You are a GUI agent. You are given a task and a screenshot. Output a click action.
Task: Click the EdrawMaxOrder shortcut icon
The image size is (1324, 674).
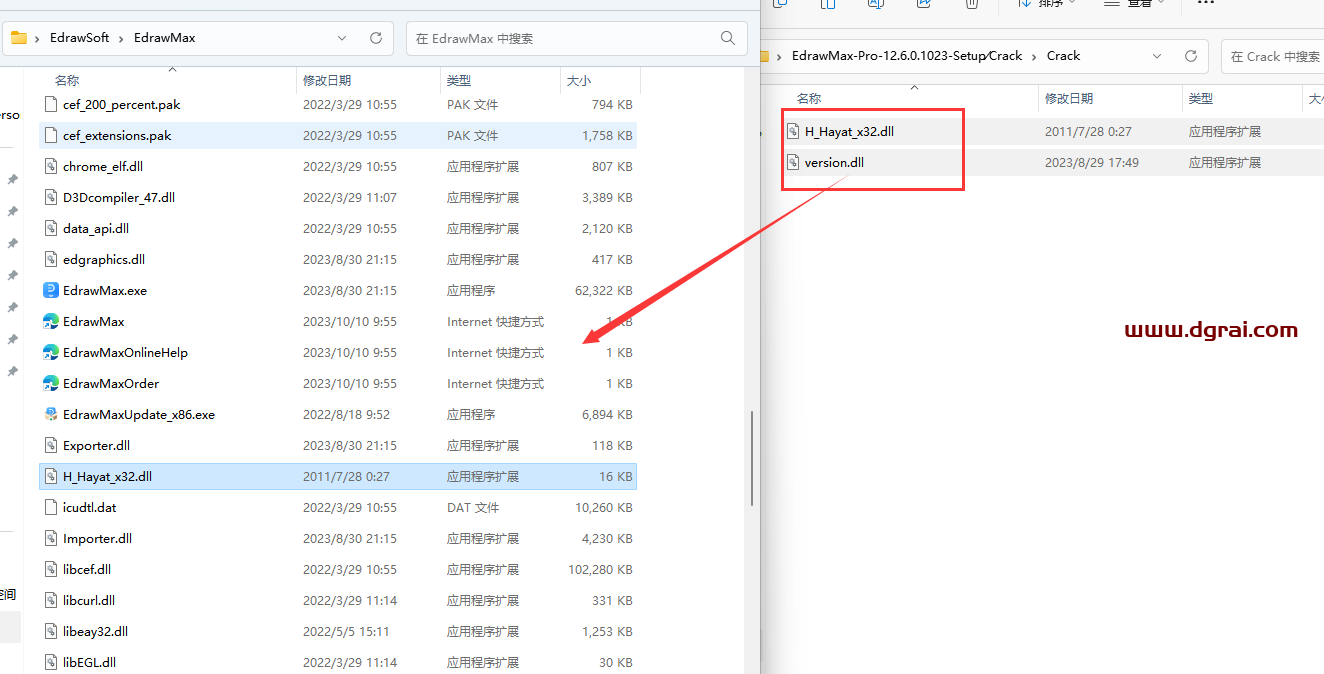coord(52,384)
